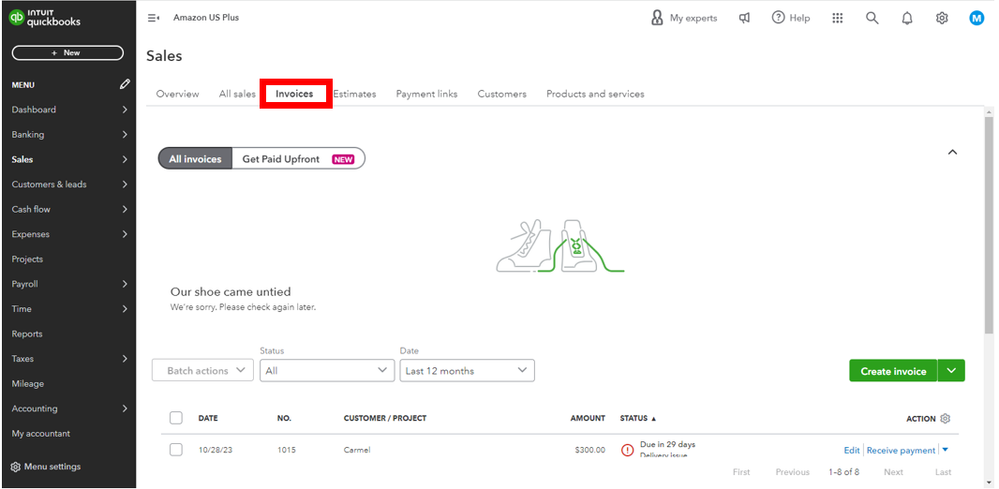Expand the Cash flow submenu chevron
The width and height of the screenshot is (999, 489).
[125, 209]
